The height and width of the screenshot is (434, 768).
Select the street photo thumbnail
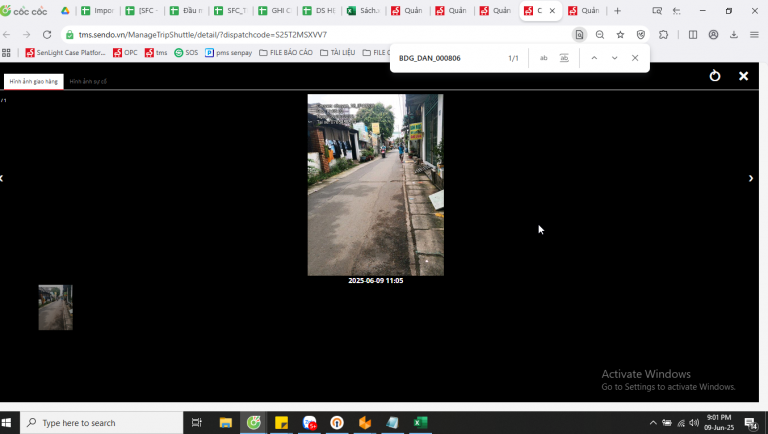[x=55, y=307]
